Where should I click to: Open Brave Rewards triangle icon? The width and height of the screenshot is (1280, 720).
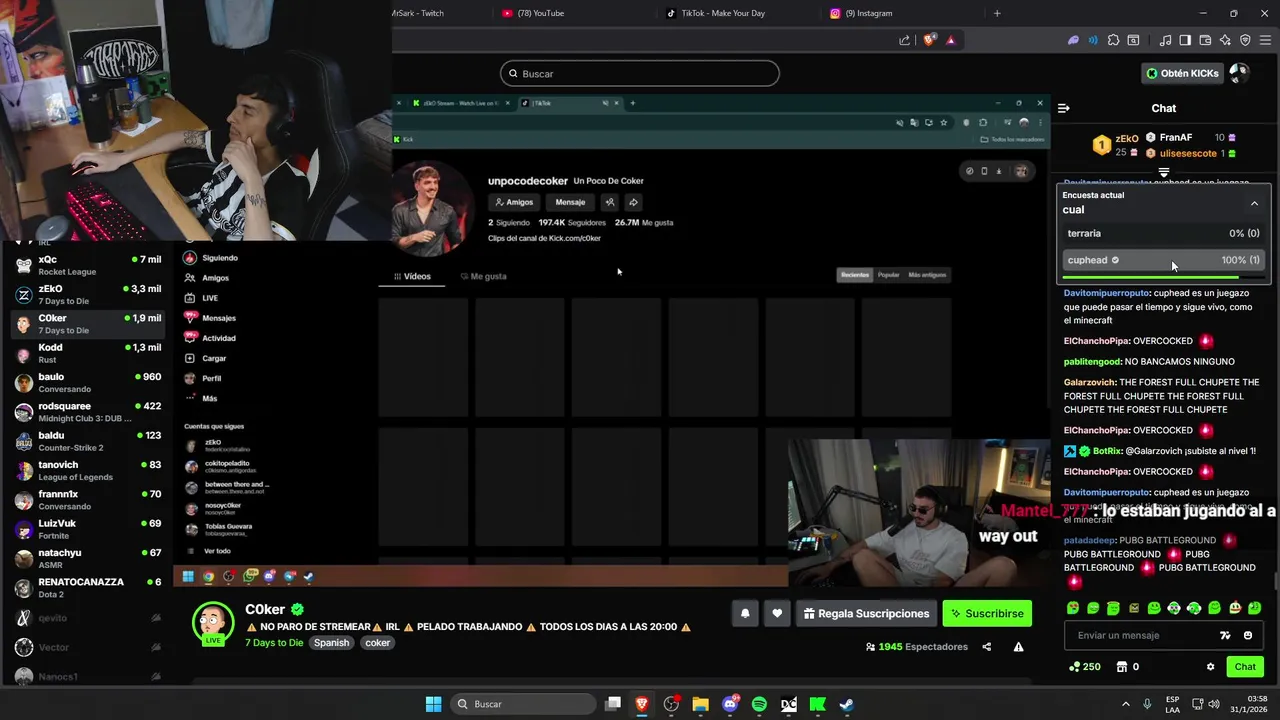[950, 40]
